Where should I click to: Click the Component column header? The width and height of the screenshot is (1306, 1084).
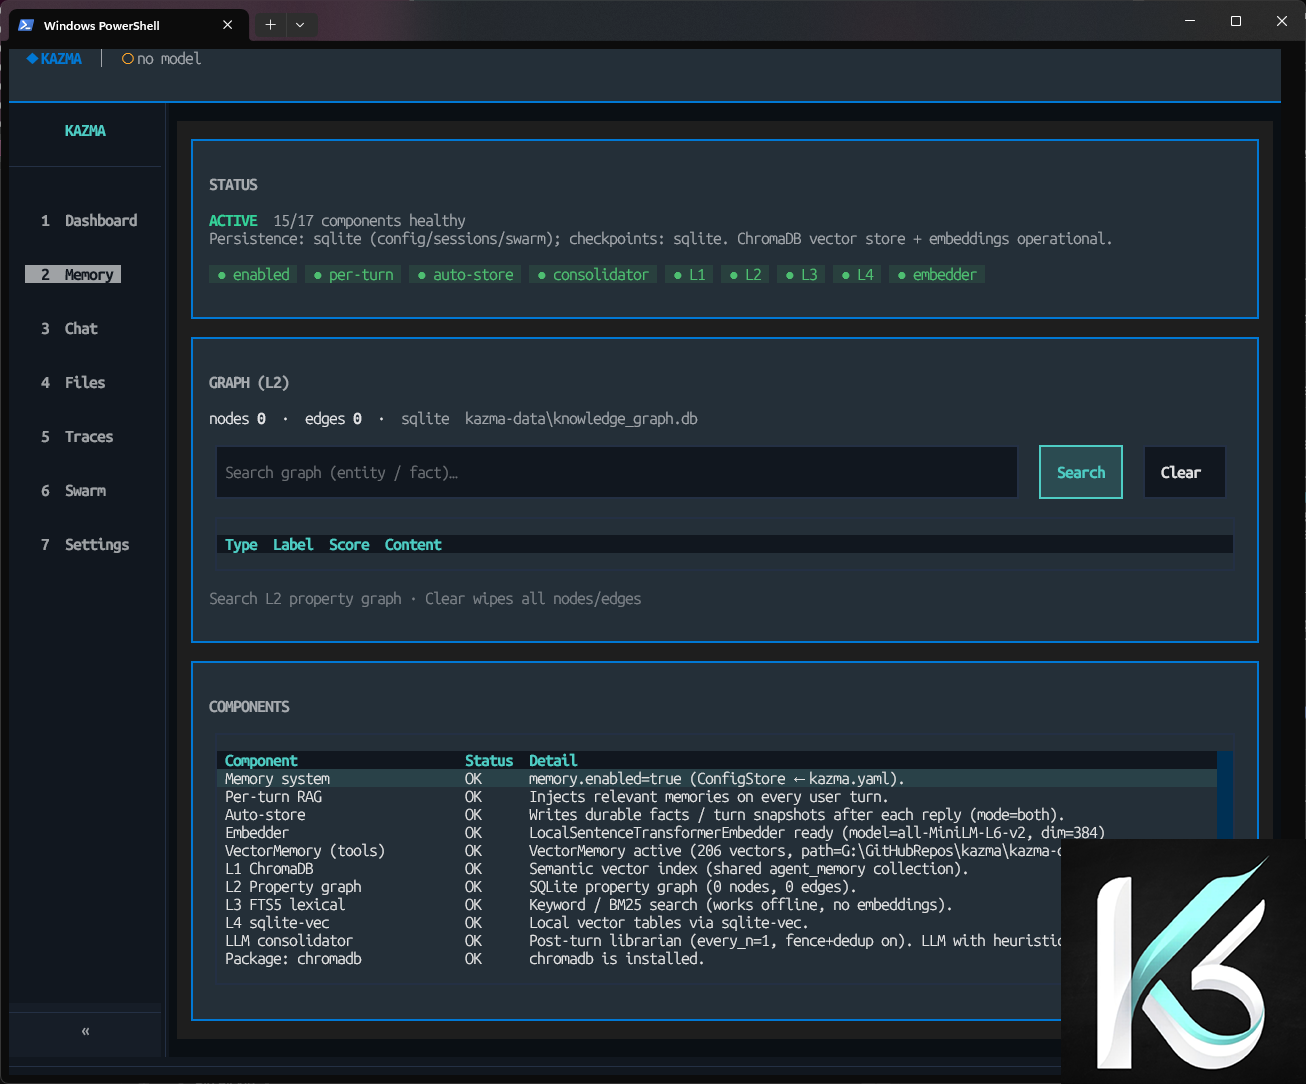(261, 761)
